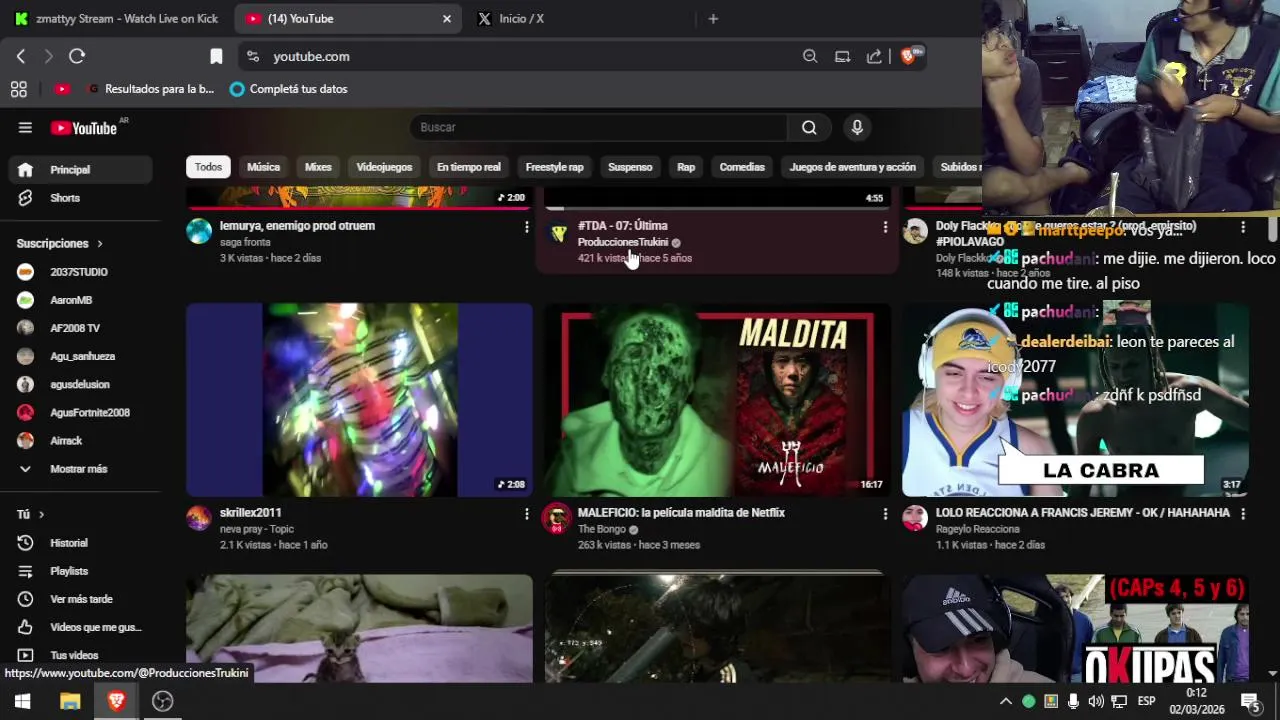This screenshot has width=1280, height=720.
Task: Click ProduccionesTrukini channel avatar
Action: (x=558, y=232)
